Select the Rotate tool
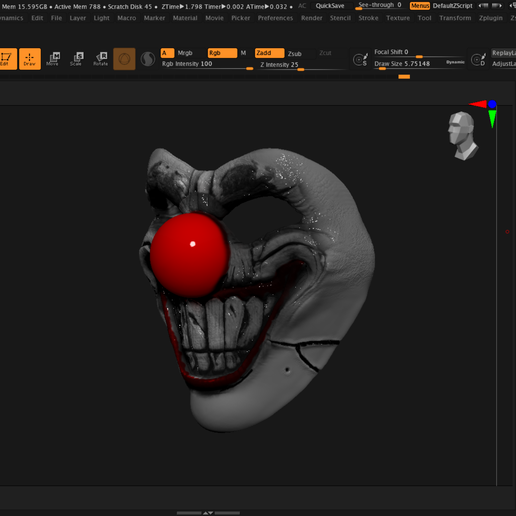 coord(101,59)
